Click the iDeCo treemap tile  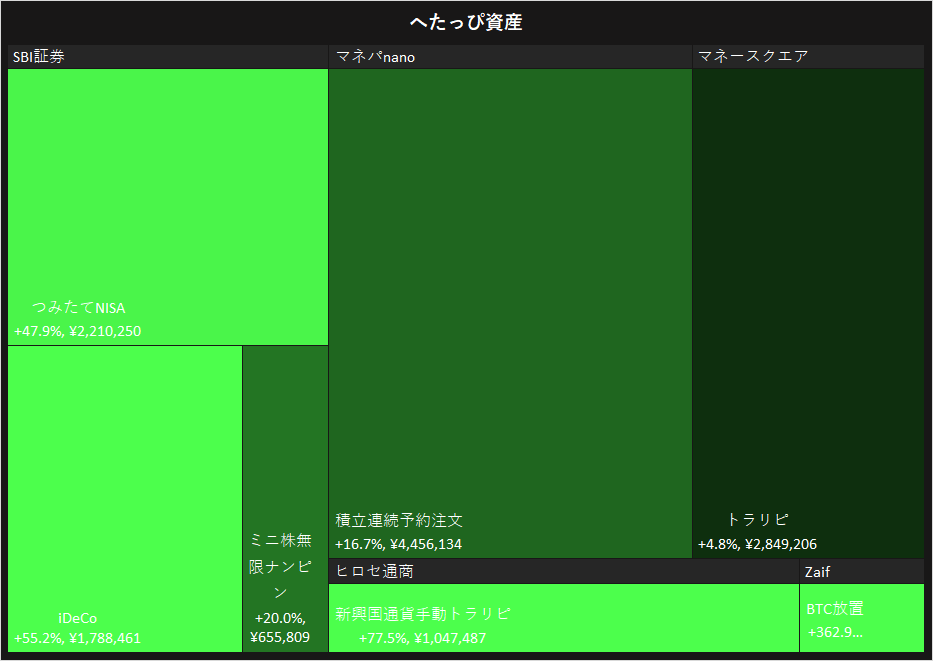[125, 499]
